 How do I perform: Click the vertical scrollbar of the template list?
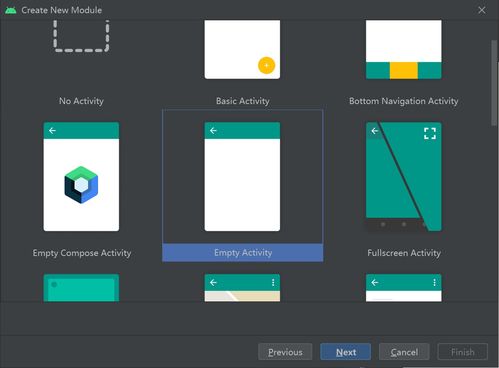click(494, 83)
